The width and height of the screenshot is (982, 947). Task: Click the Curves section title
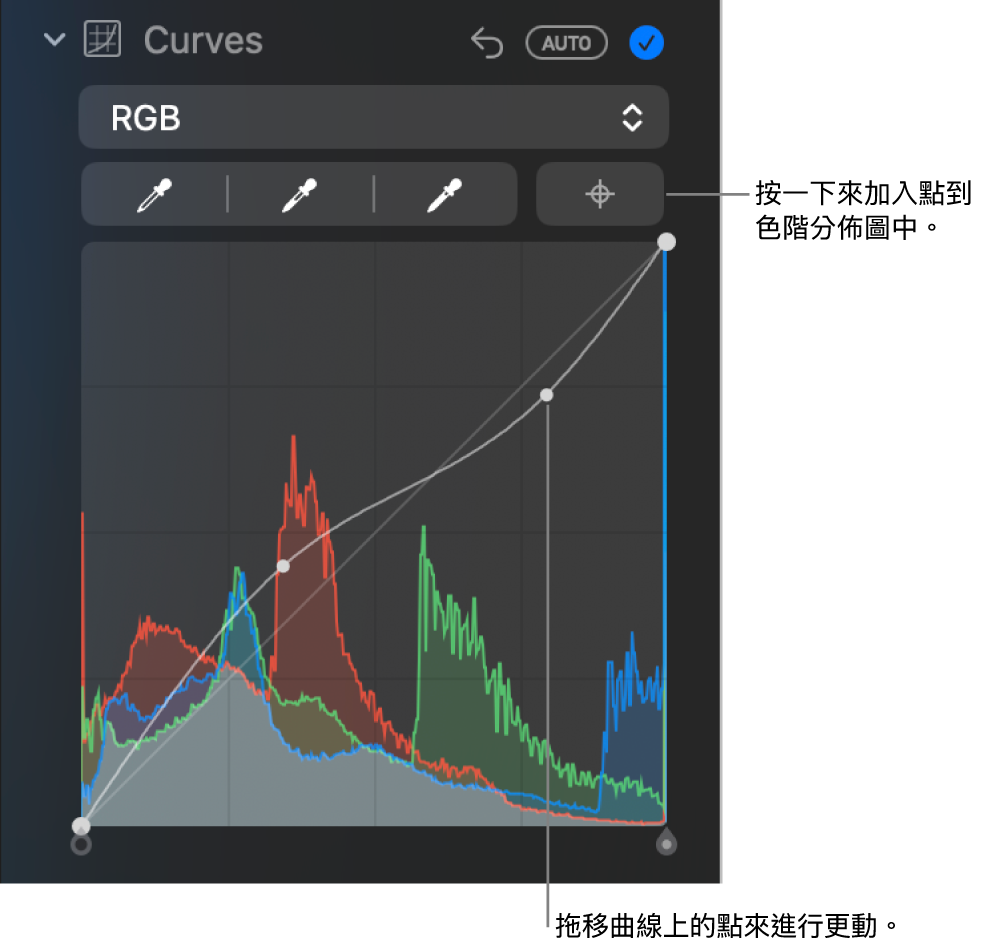[x=204, y=41]
